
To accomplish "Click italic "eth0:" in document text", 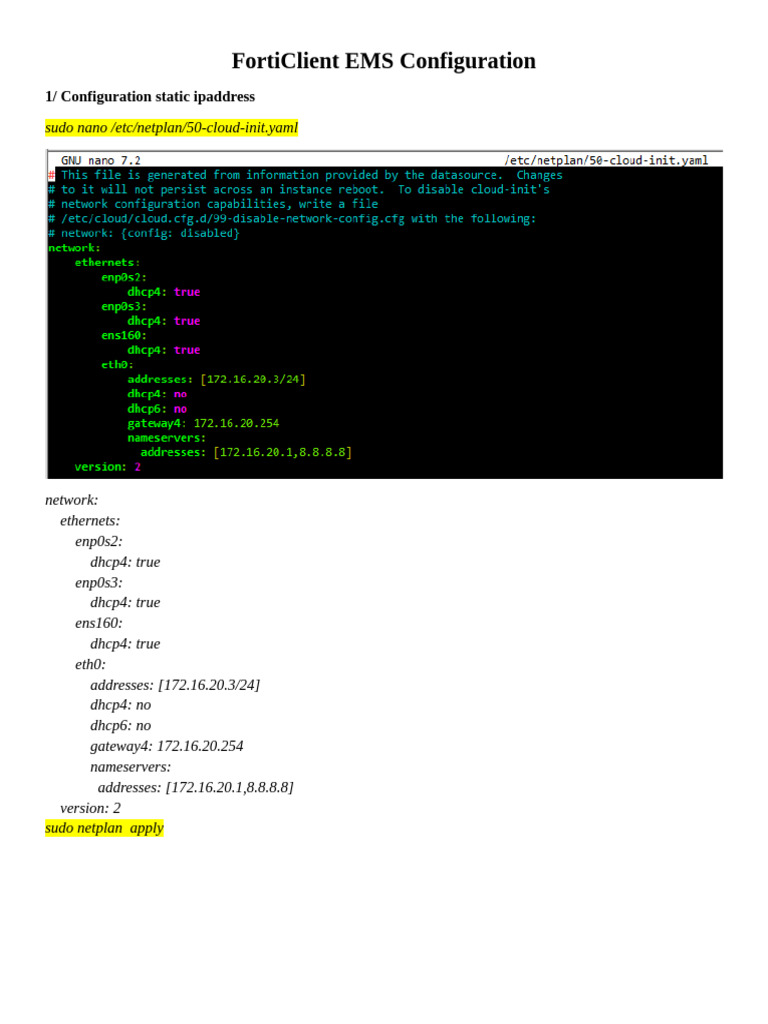I will [x=90, y=665].
